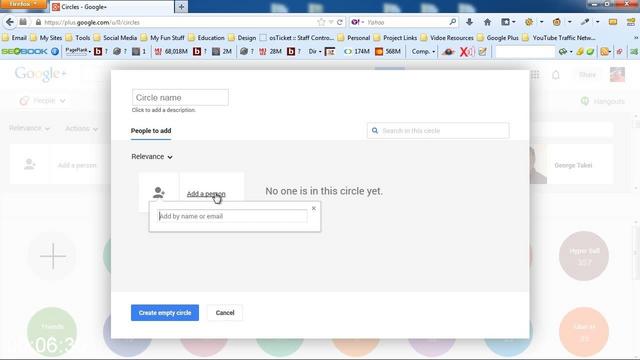Expand the Dir dropdown in SEO toolbar

pyautogui.click(x=314, y=51)
